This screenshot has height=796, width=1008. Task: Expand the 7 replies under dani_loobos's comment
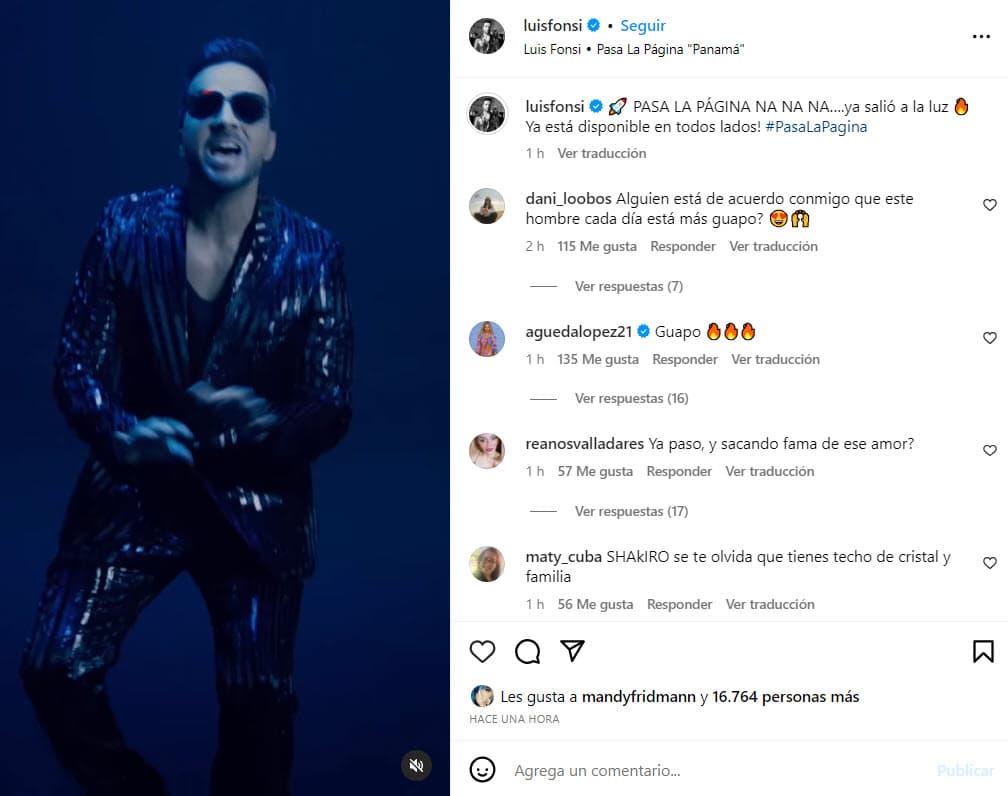[x=628, y=286]
